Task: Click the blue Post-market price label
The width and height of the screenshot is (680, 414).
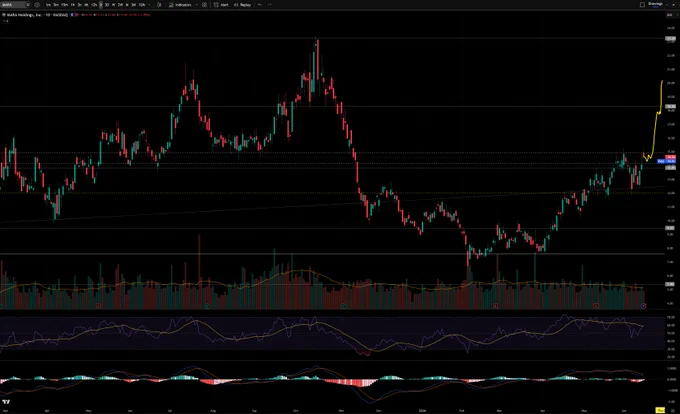Action: click(x=667, y=161)
